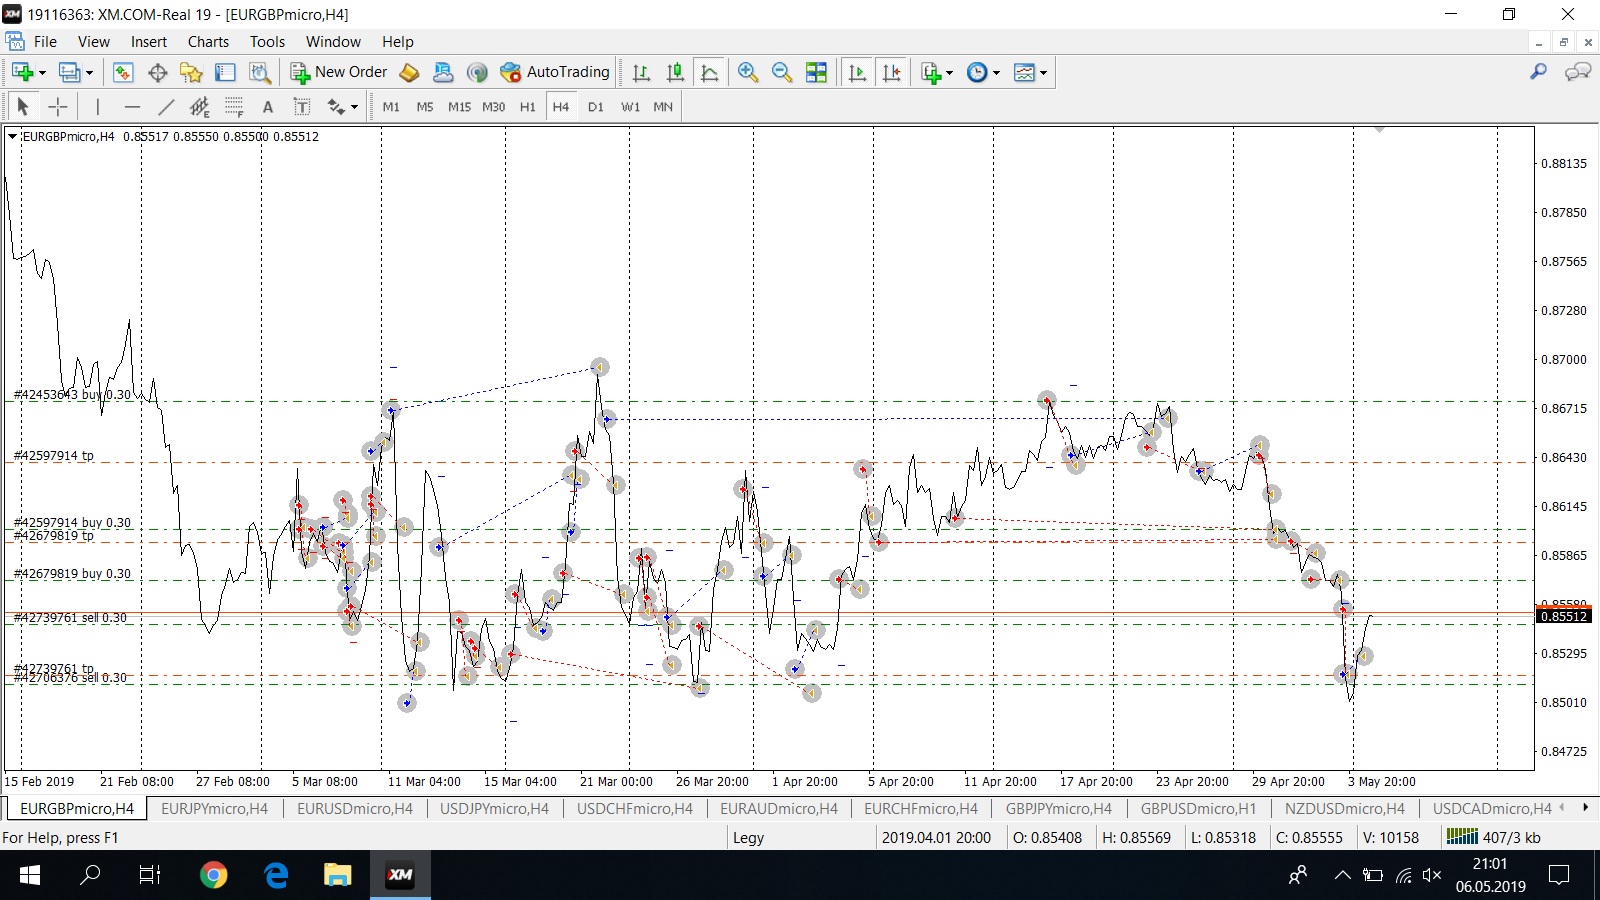Viewport: 1600px width, 900px height.
Task: Toggle Auto Scroll chart icon
Action: [857, 72]
